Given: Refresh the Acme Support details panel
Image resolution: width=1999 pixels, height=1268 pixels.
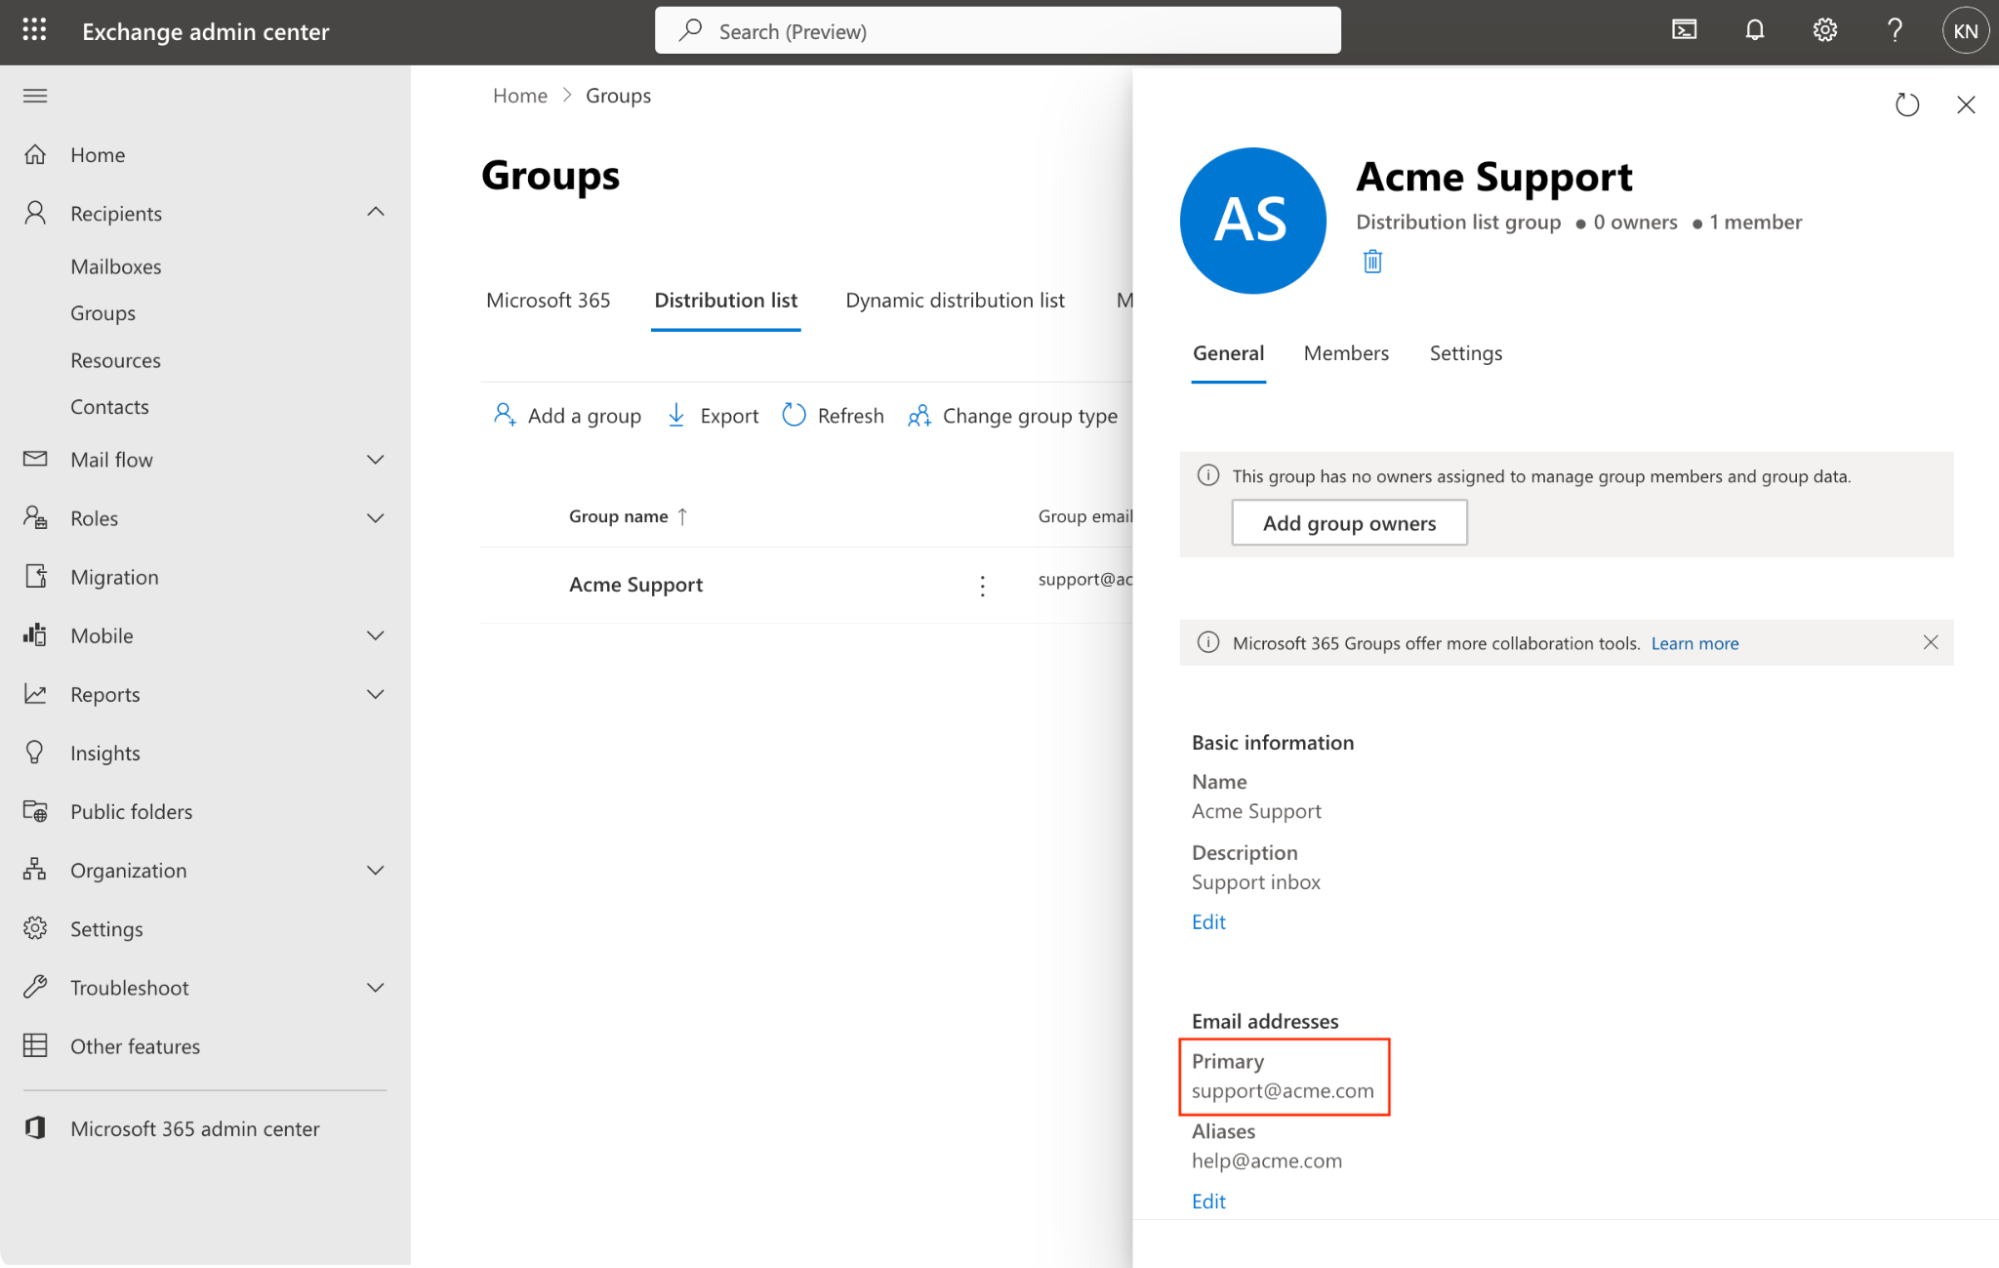Looking at the screenshot, I should 1907,104.
